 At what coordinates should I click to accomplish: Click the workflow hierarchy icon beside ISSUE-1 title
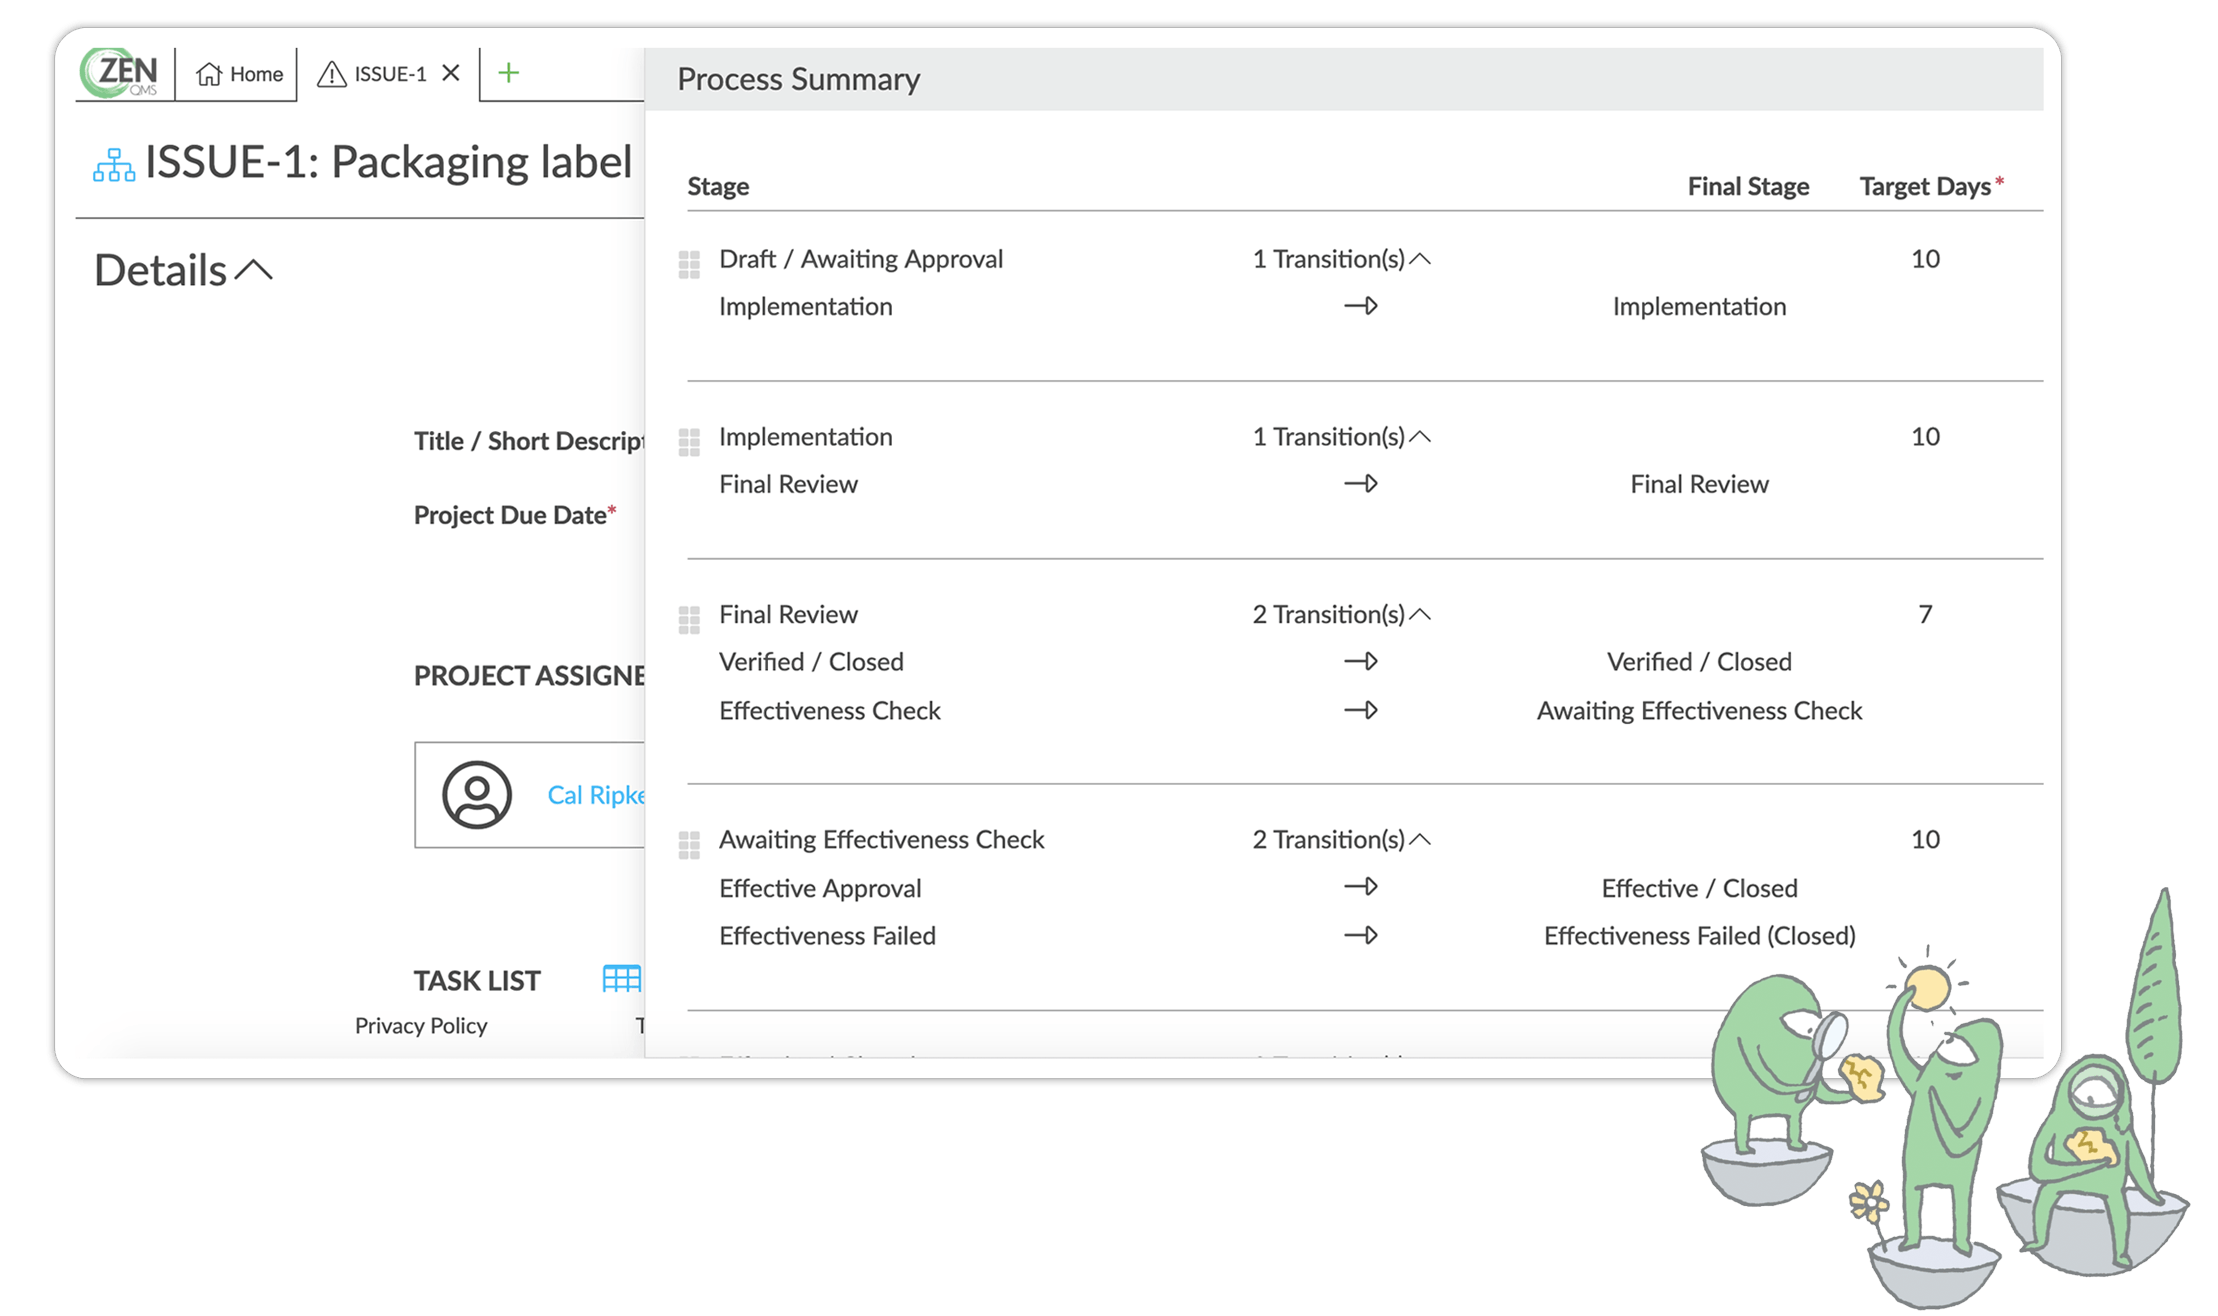[114, 165]
